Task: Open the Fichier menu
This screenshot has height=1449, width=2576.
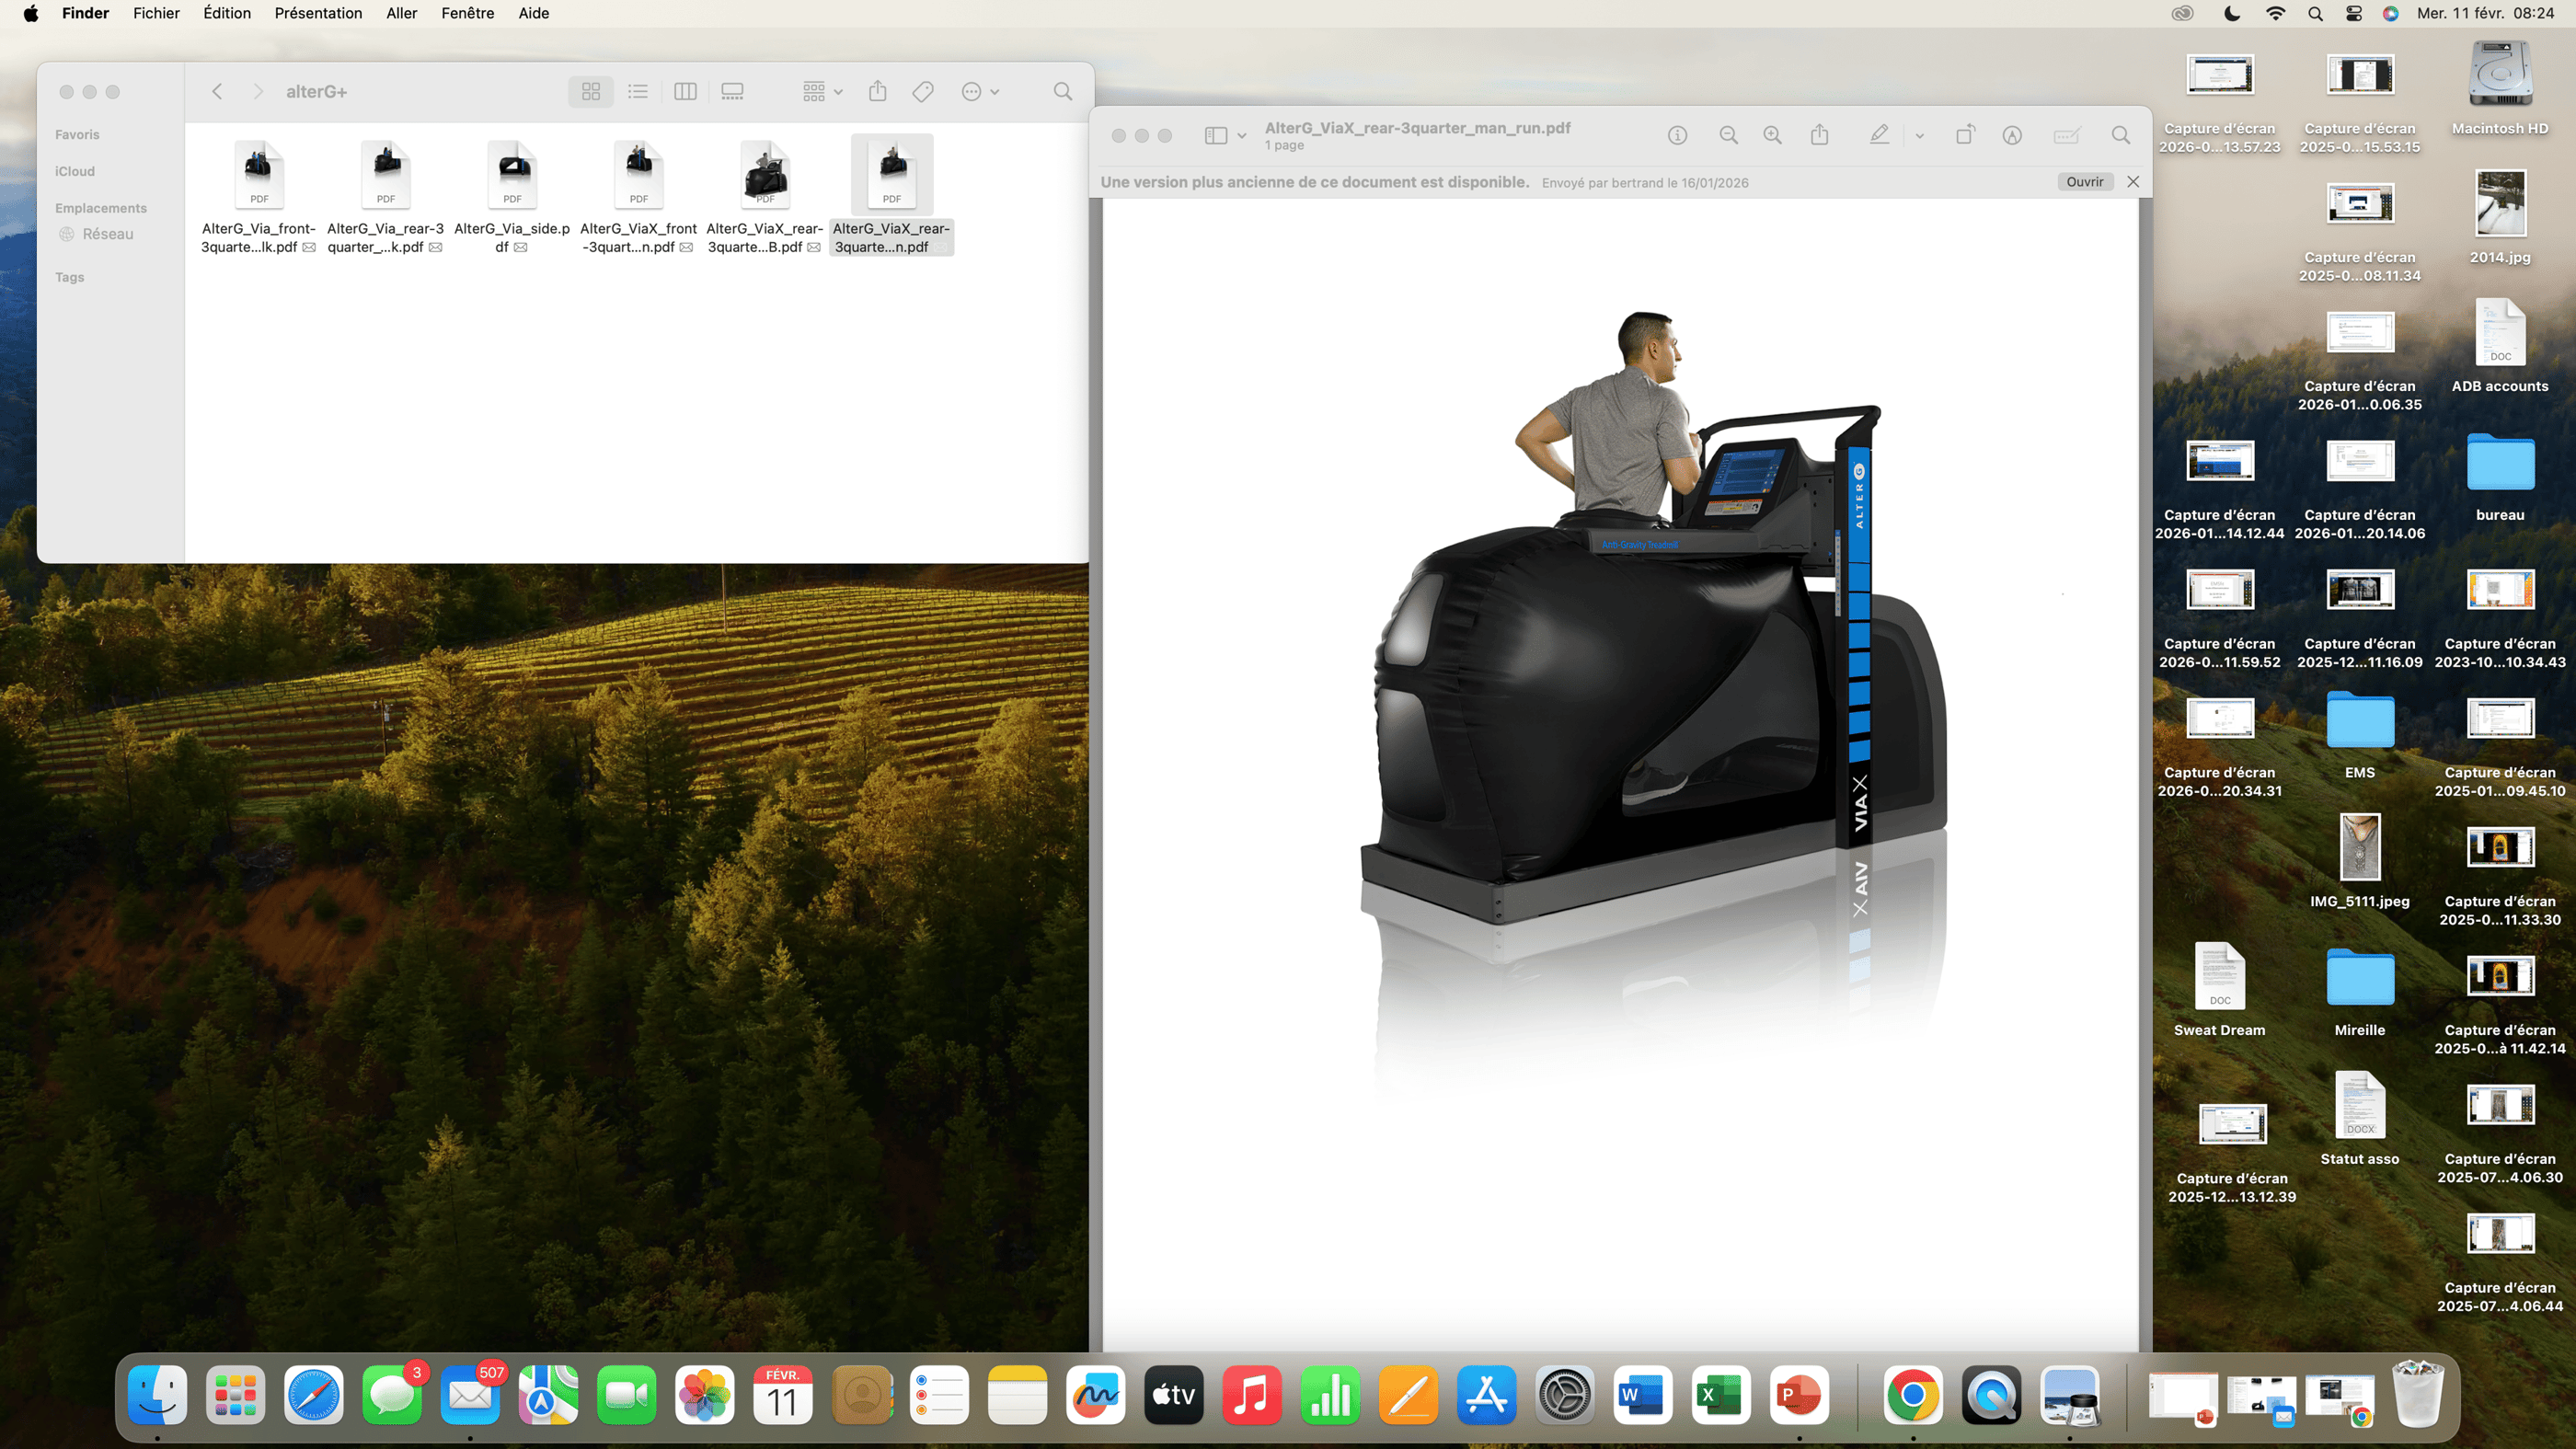Action: point(156,13)
